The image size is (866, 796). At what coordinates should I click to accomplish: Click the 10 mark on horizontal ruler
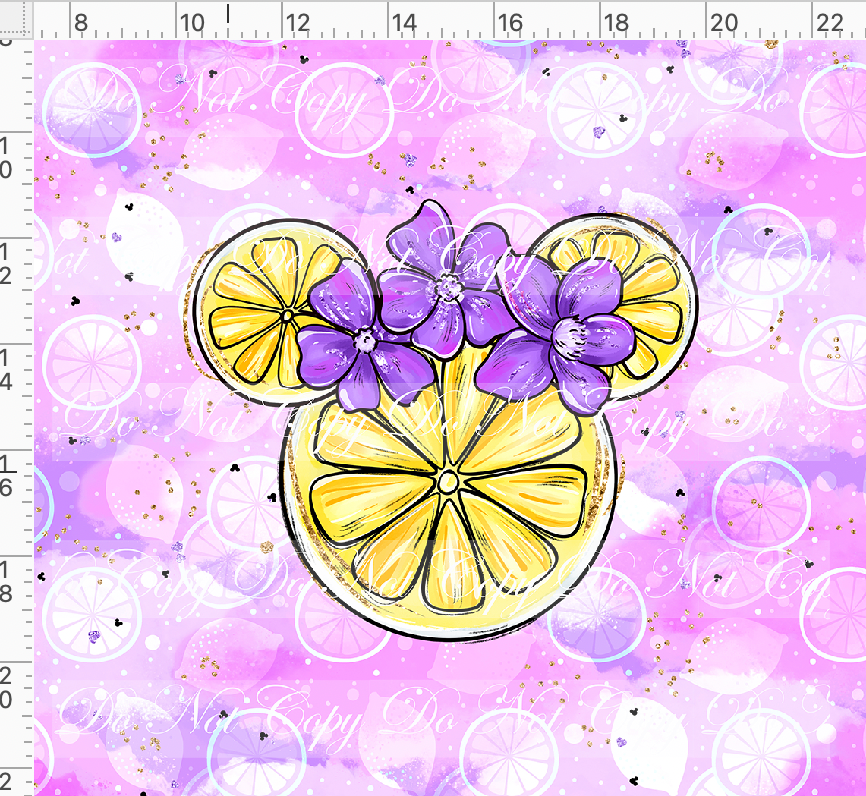[192, 23]
